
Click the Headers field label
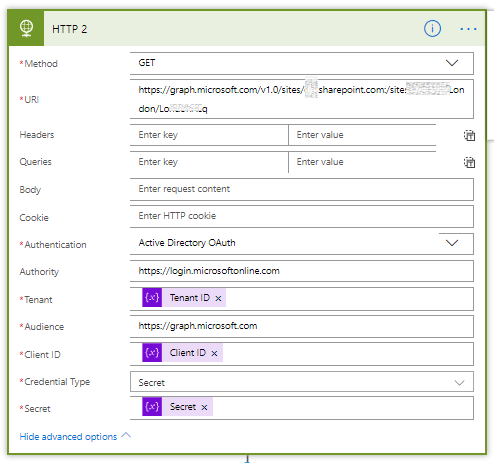coord(37,135)
